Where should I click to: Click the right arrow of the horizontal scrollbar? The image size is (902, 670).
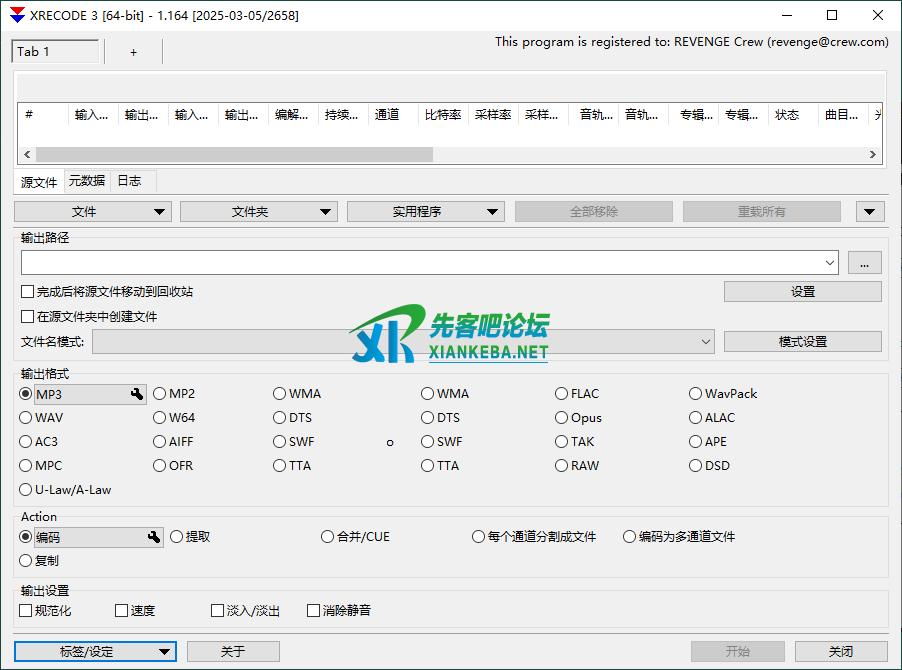pyautogui.click(x=873, y=155)
